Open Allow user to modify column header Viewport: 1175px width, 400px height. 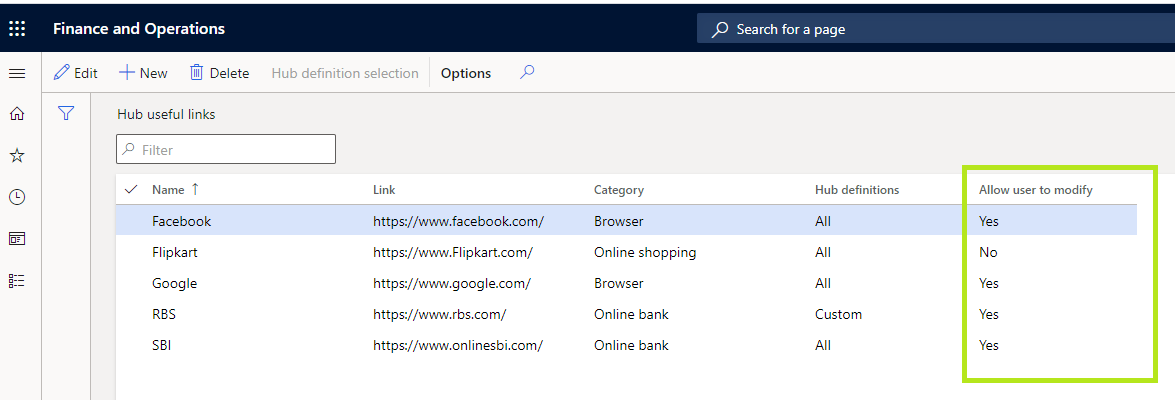1036,190
